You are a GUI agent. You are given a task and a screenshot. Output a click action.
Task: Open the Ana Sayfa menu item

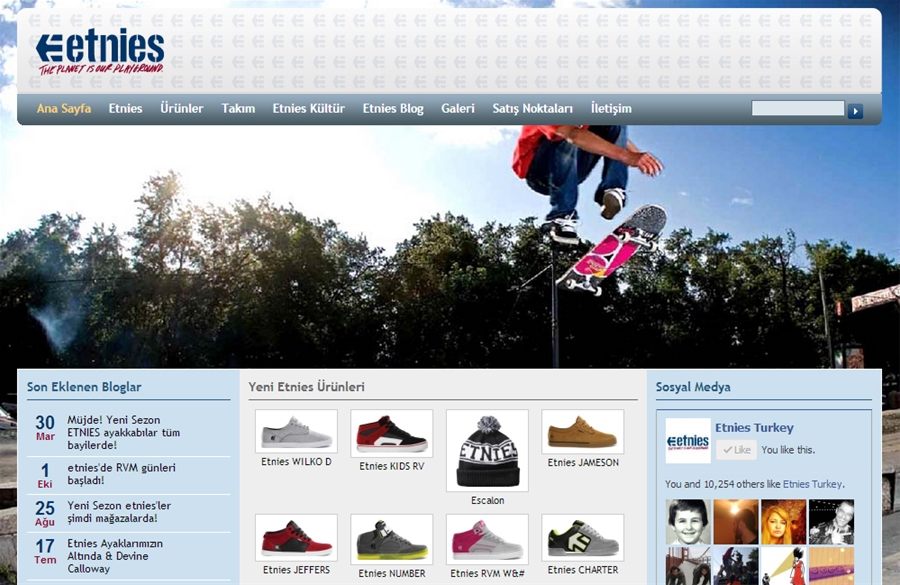click(x=64, y=108)
